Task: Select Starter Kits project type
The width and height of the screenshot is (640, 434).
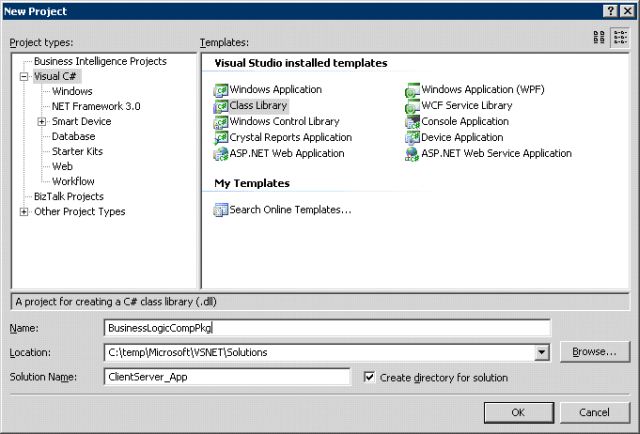Action: pyautogui.click(x=77, y=152)
